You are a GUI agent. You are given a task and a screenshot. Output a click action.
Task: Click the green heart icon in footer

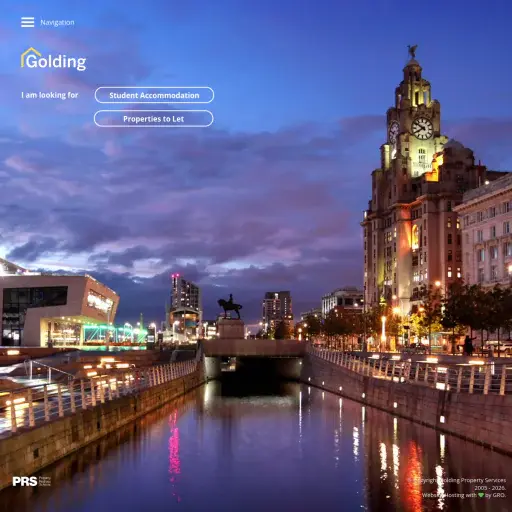[x=481, y=495]
